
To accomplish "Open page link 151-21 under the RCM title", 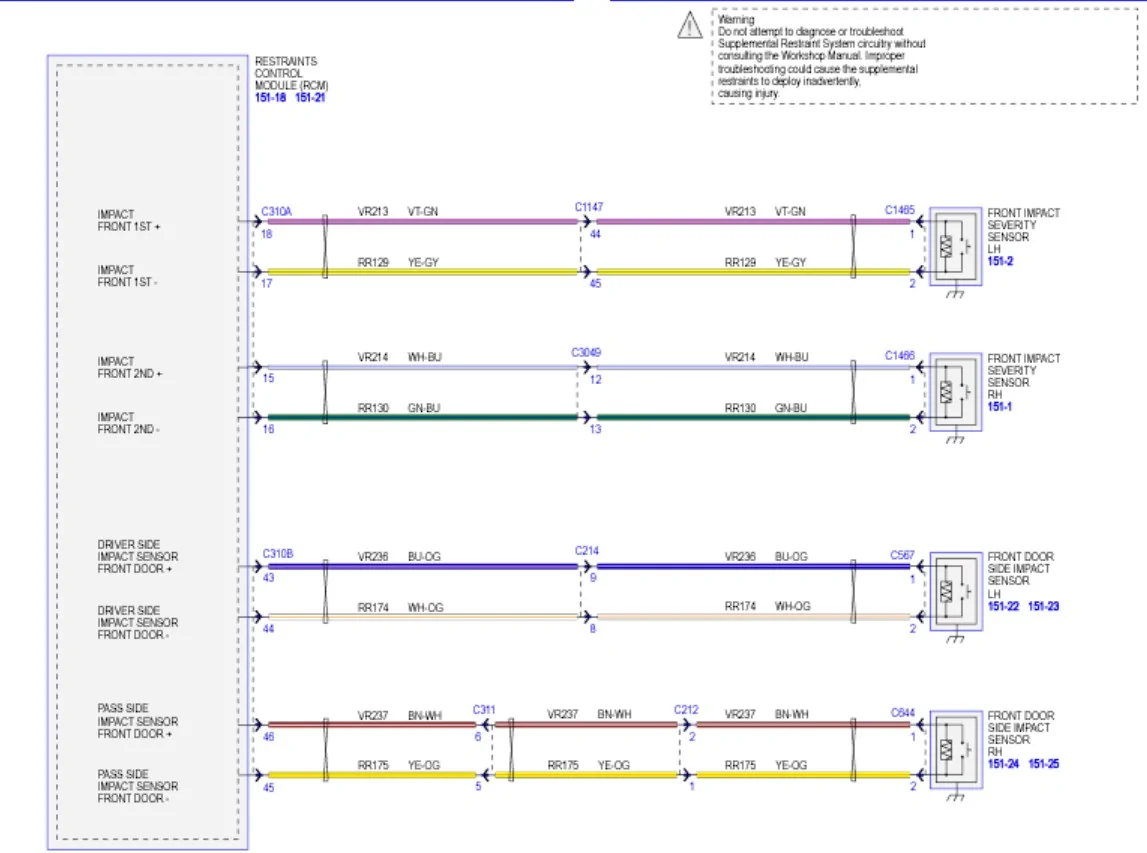I will (309, 97).
